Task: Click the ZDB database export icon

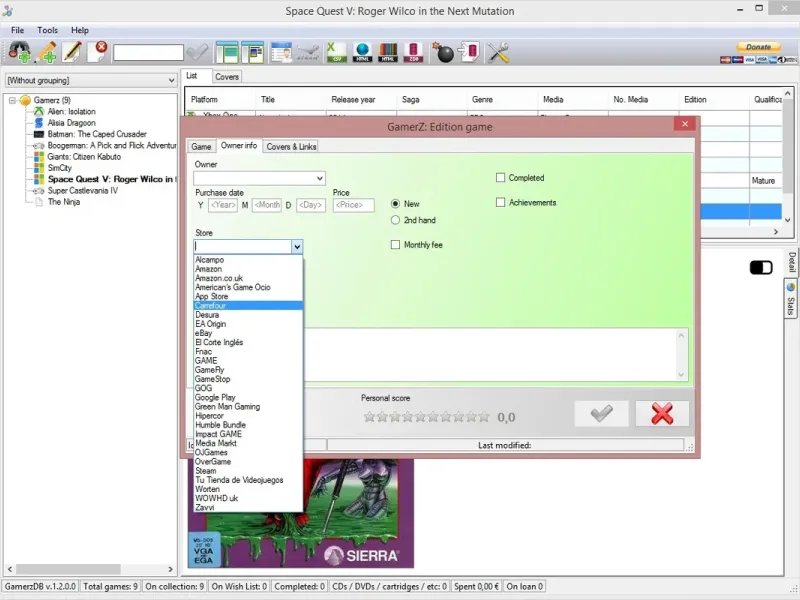Action: pos(413,52)
